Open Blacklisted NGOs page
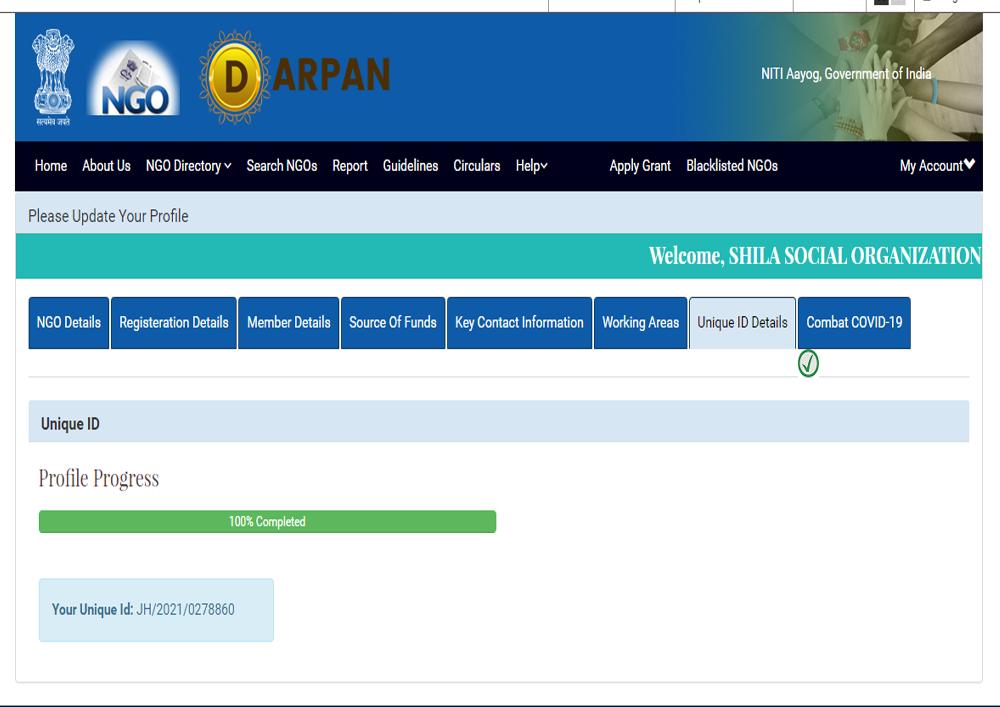This screenshot has width=1000, height=707. pyautogui.click(x=732, y=166)
